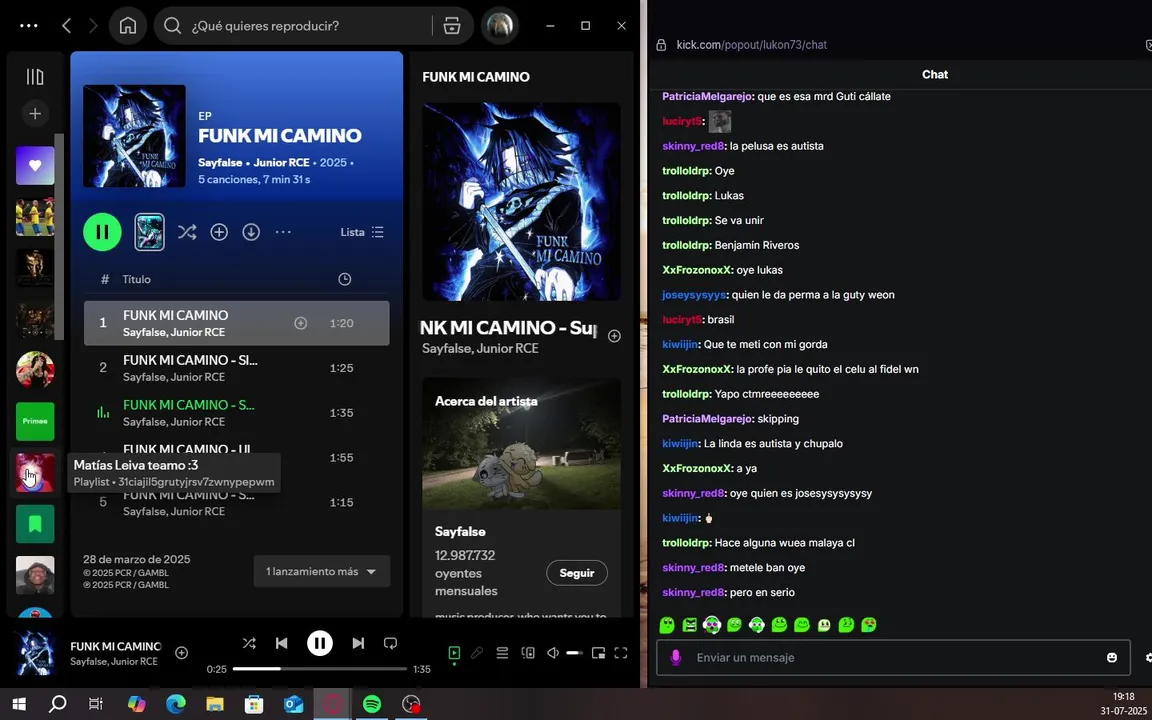This screenshot has width=1152, height=720.
Task: Open Liked Songs heart playlist
Action: click(35, 165)
